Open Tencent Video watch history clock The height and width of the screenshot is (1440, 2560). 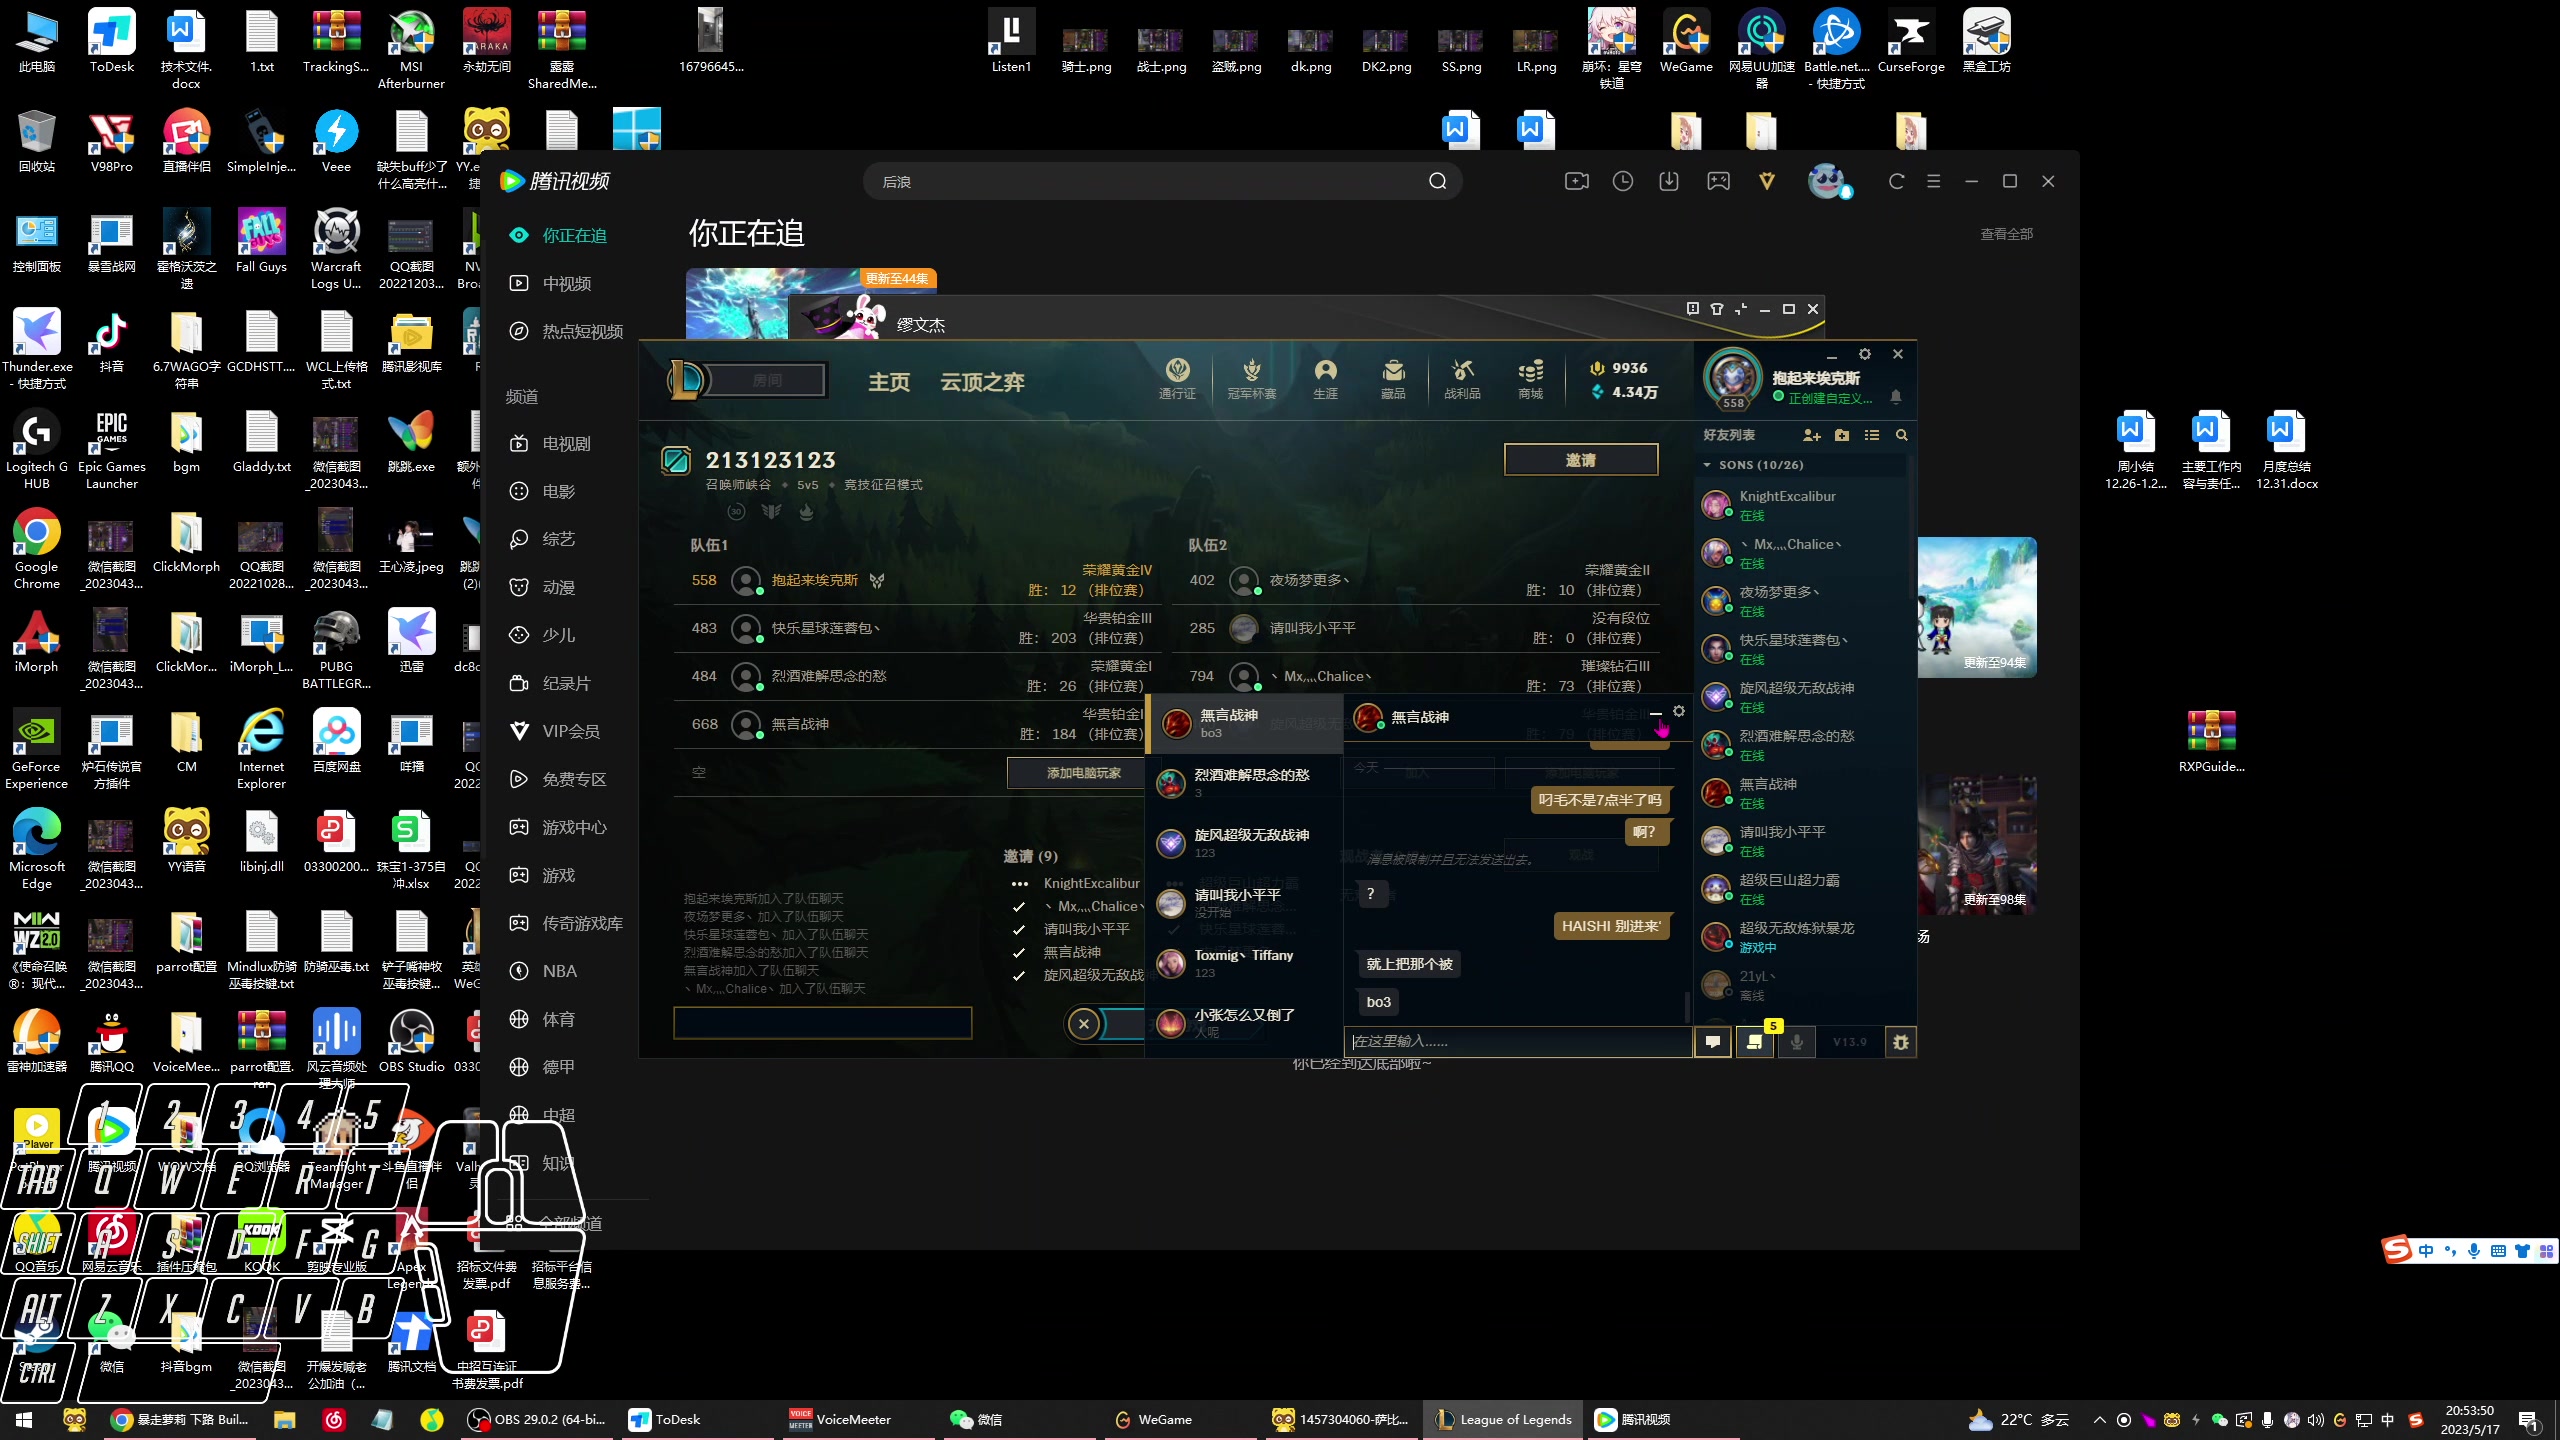[x=1622, y=181]
